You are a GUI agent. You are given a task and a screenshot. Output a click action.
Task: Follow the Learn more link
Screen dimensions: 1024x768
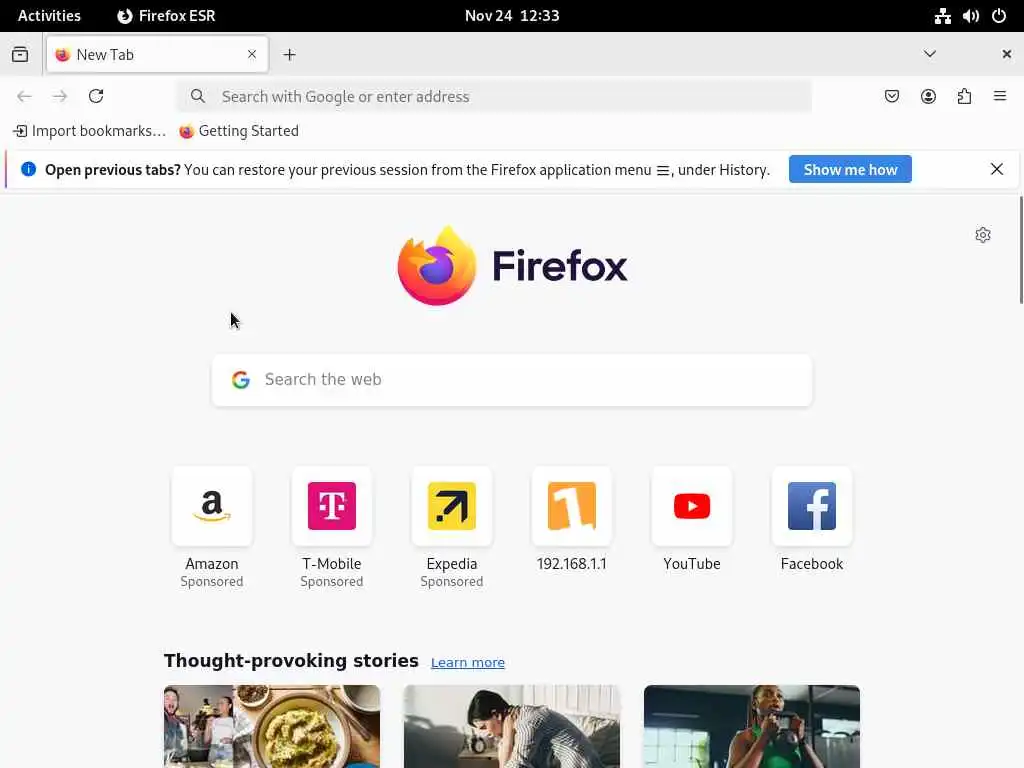468,662
